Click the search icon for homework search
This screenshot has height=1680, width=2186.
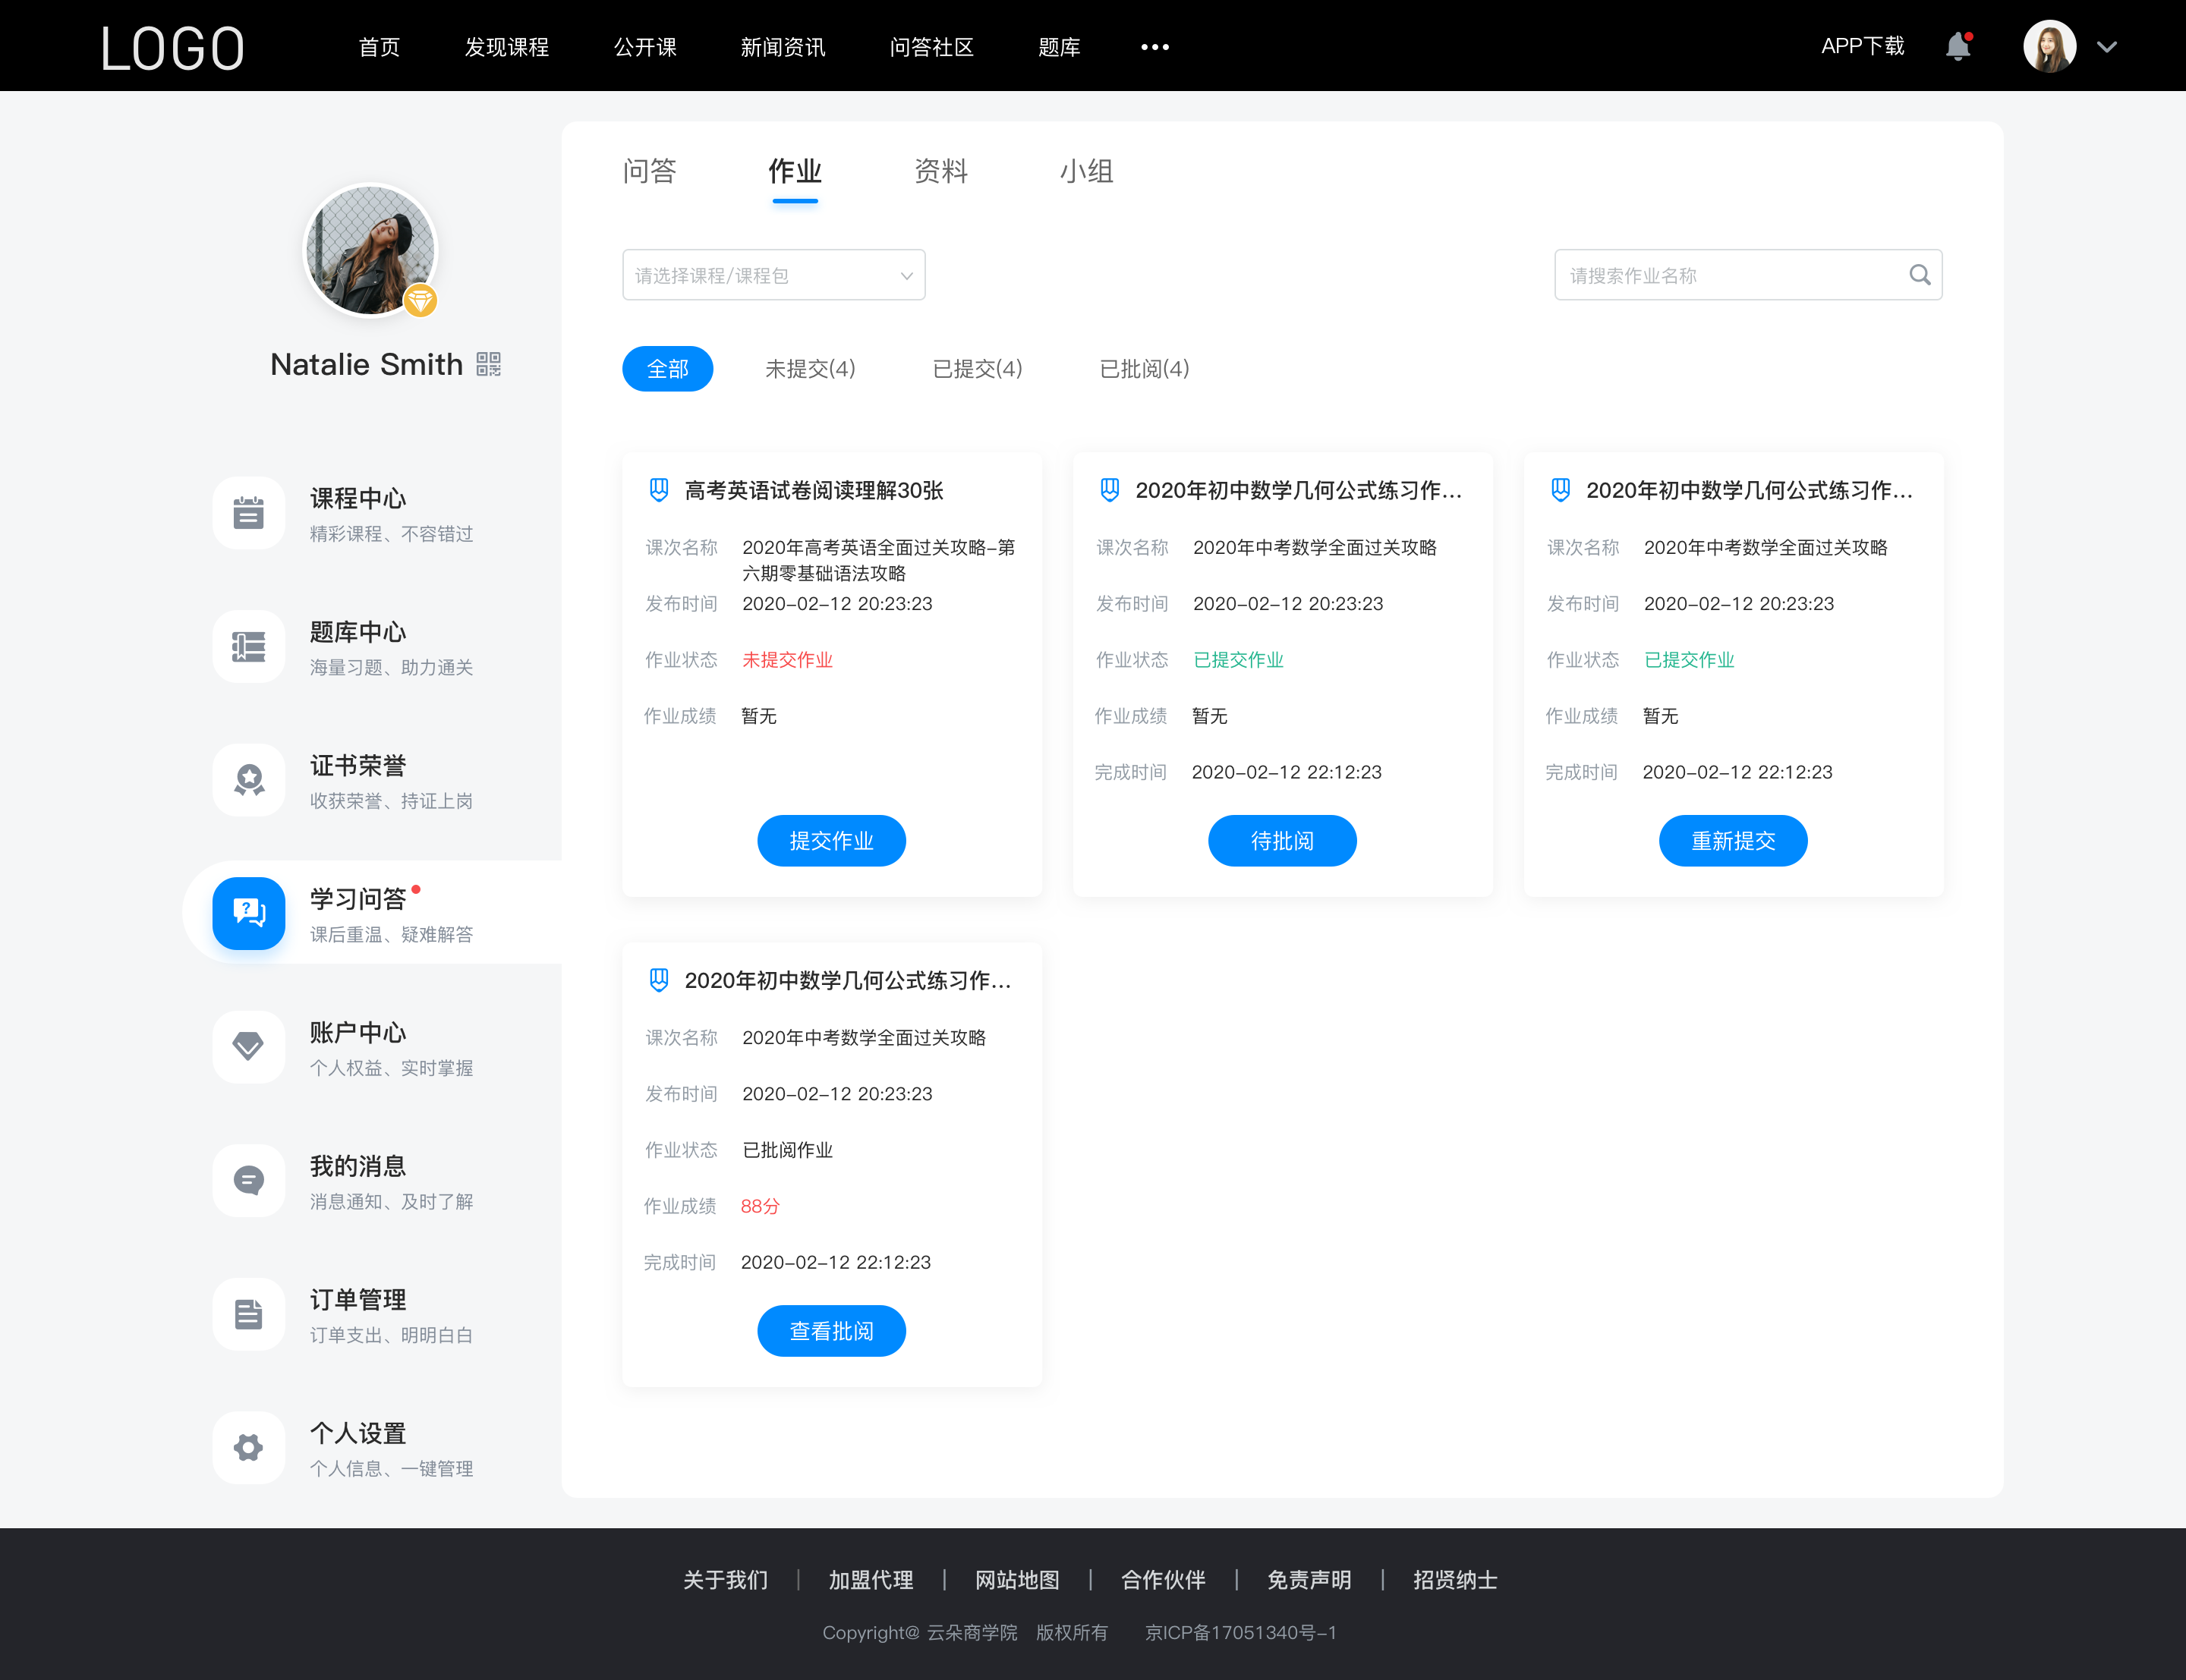tap(1920, 275)
